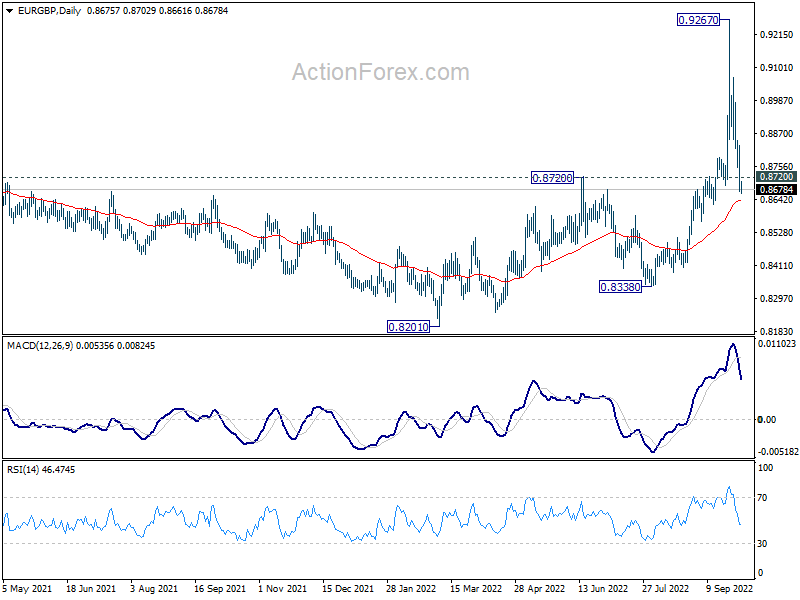Click the 0.86784 current price tag

pos(776,190)
